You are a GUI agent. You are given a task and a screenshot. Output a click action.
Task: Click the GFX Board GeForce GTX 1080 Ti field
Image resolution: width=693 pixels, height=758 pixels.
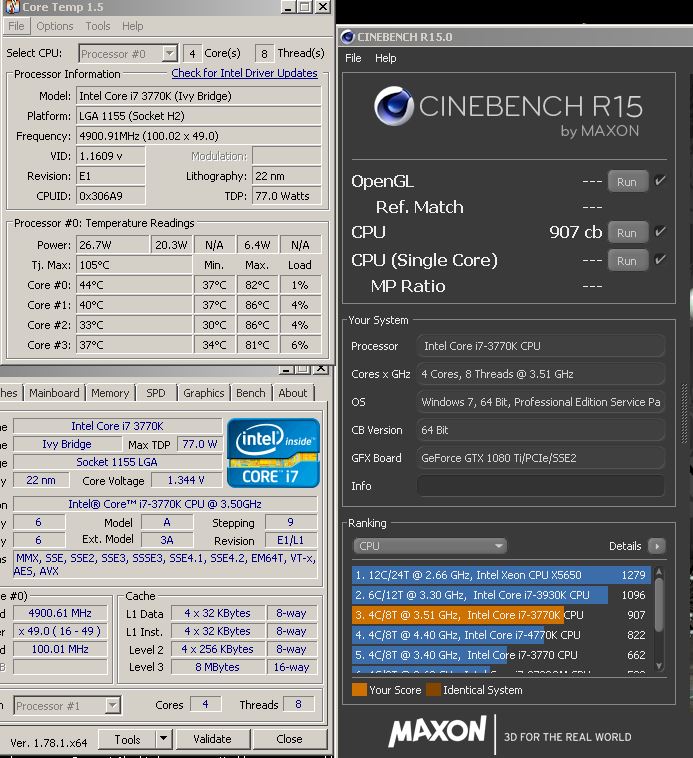click(x=540, y=458)
